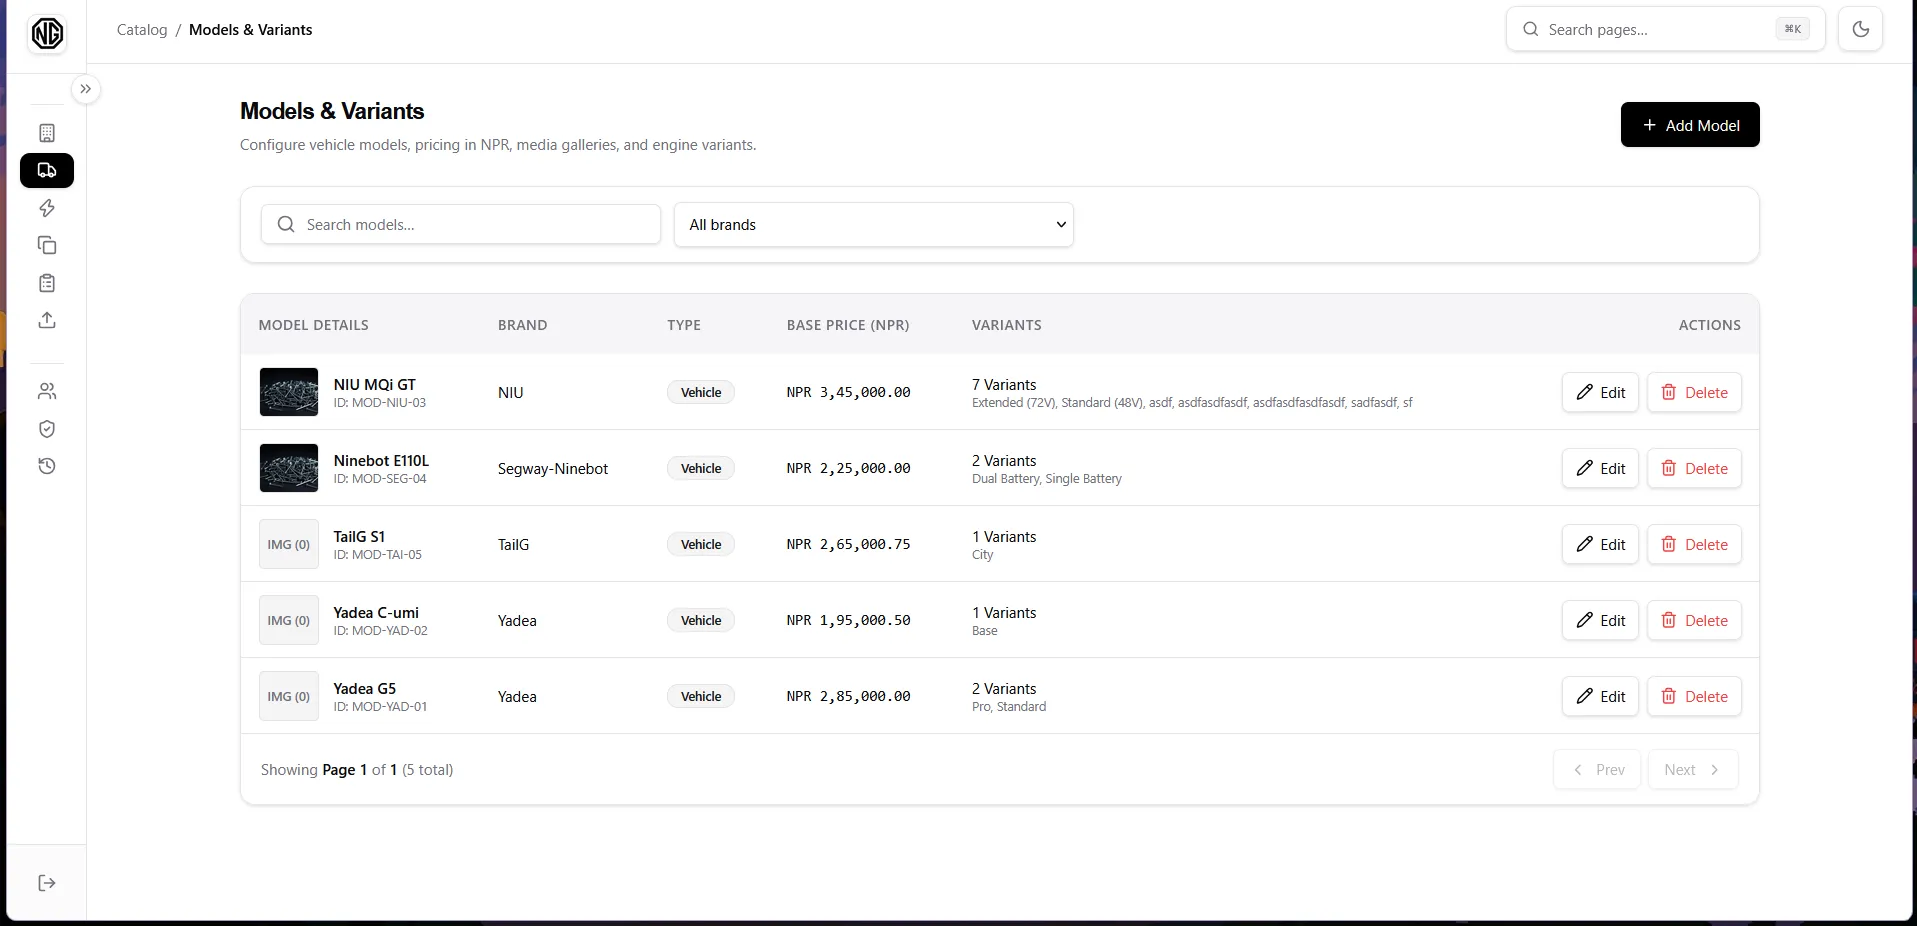Toggle dark mode with the moon icon
1917x926 pixels.
click(1860, 29)
